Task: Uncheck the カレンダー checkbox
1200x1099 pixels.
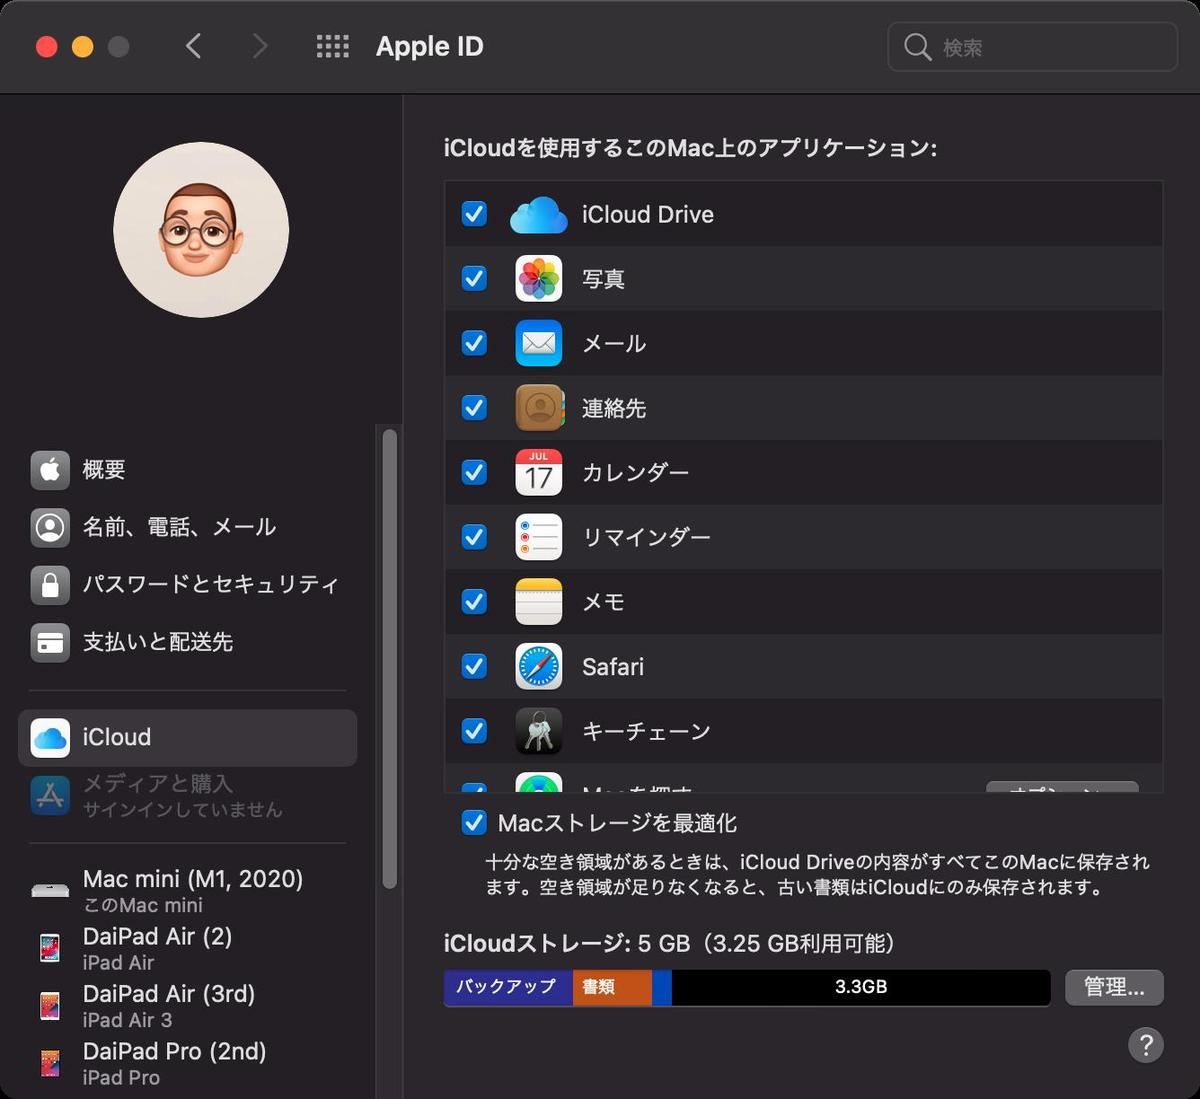Action: pyautogui.click(x=474, y=472)
